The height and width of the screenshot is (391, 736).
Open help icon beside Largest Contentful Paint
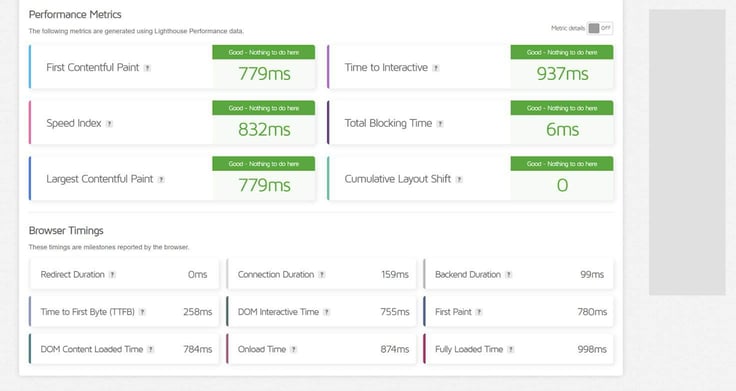(x=161, y=179)
